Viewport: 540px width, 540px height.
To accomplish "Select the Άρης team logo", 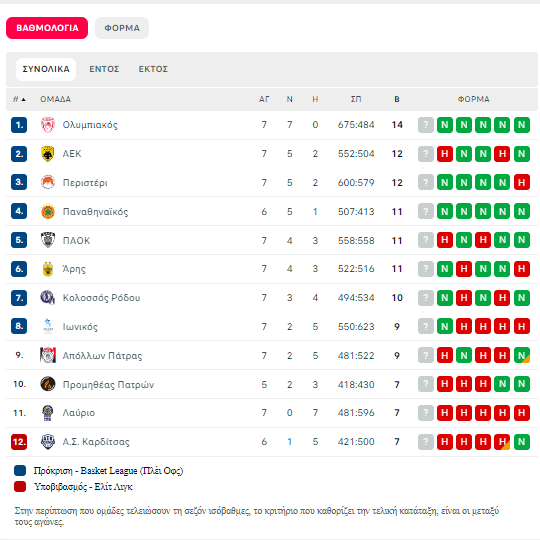I will pos(48,269).
